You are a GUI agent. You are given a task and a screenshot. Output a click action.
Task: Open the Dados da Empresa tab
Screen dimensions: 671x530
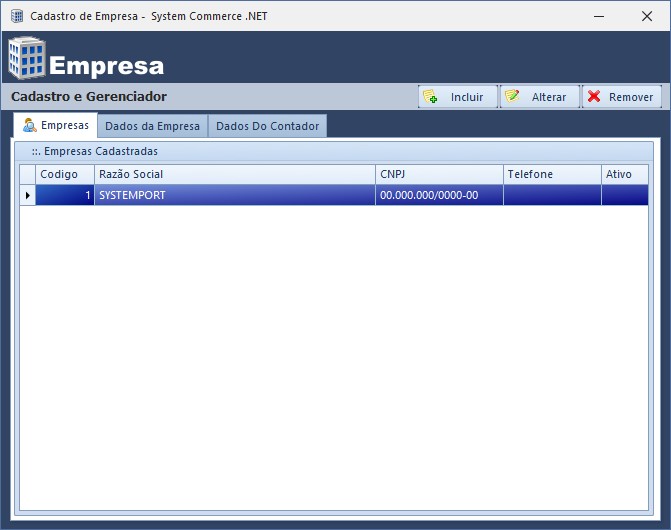[152, 126]
